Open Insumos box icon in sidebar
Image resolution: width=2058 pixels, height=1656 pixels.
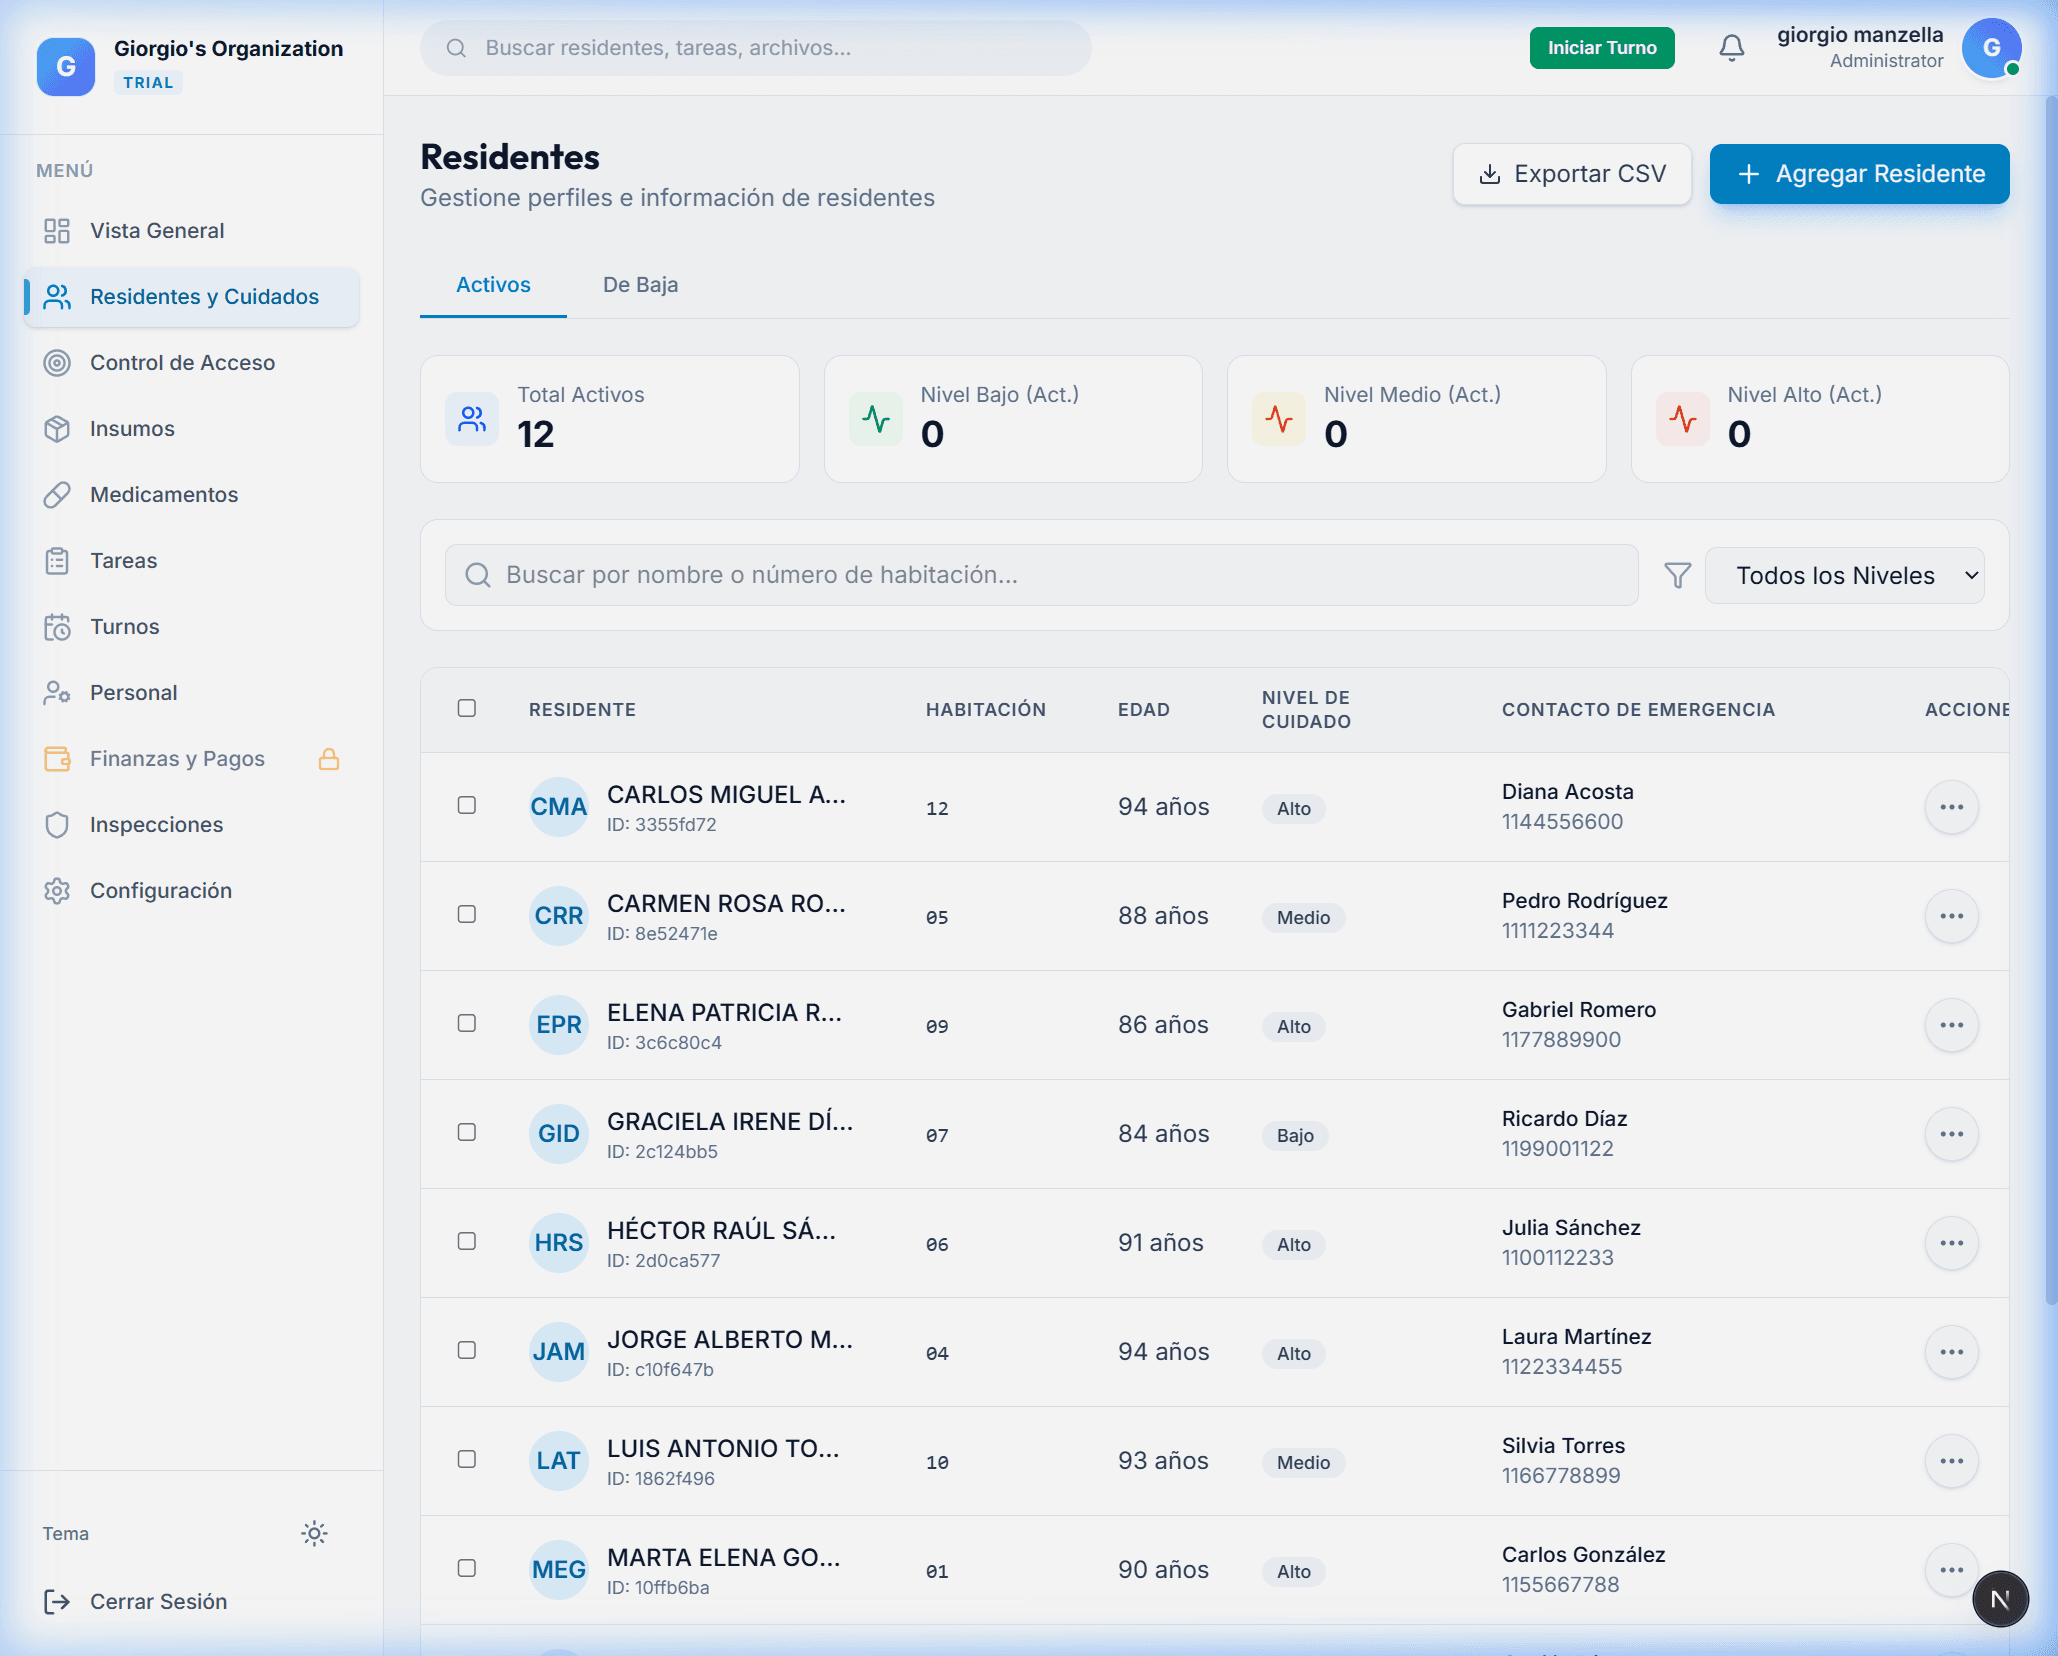[57, 428]
